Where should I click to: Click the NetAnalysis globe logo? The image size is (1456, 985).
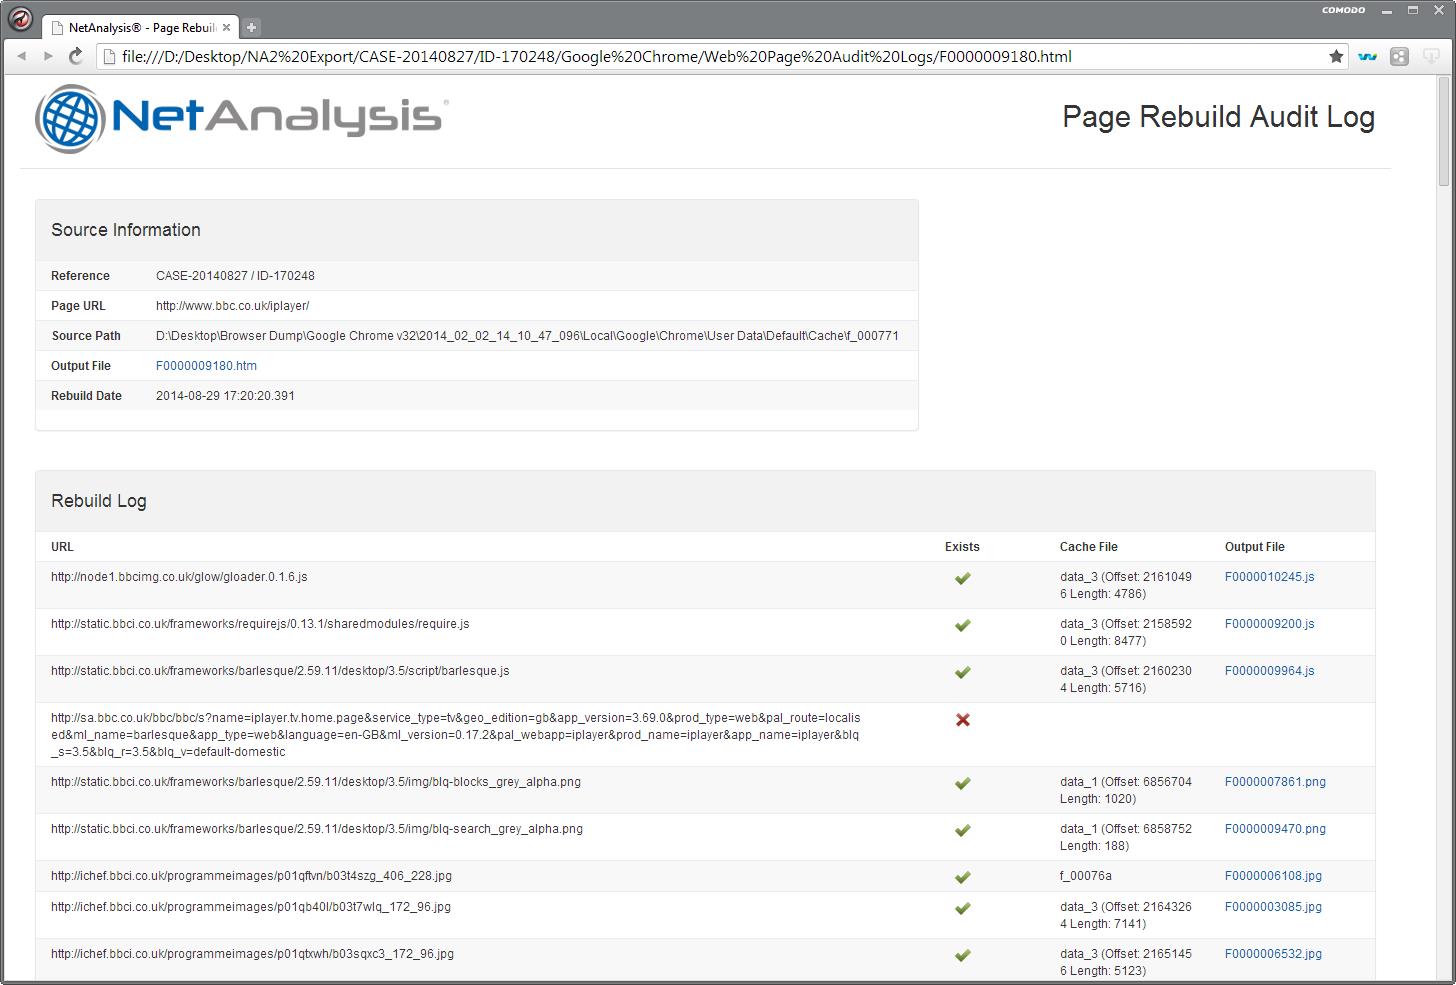pyautogui.click(x=70, y=119)
